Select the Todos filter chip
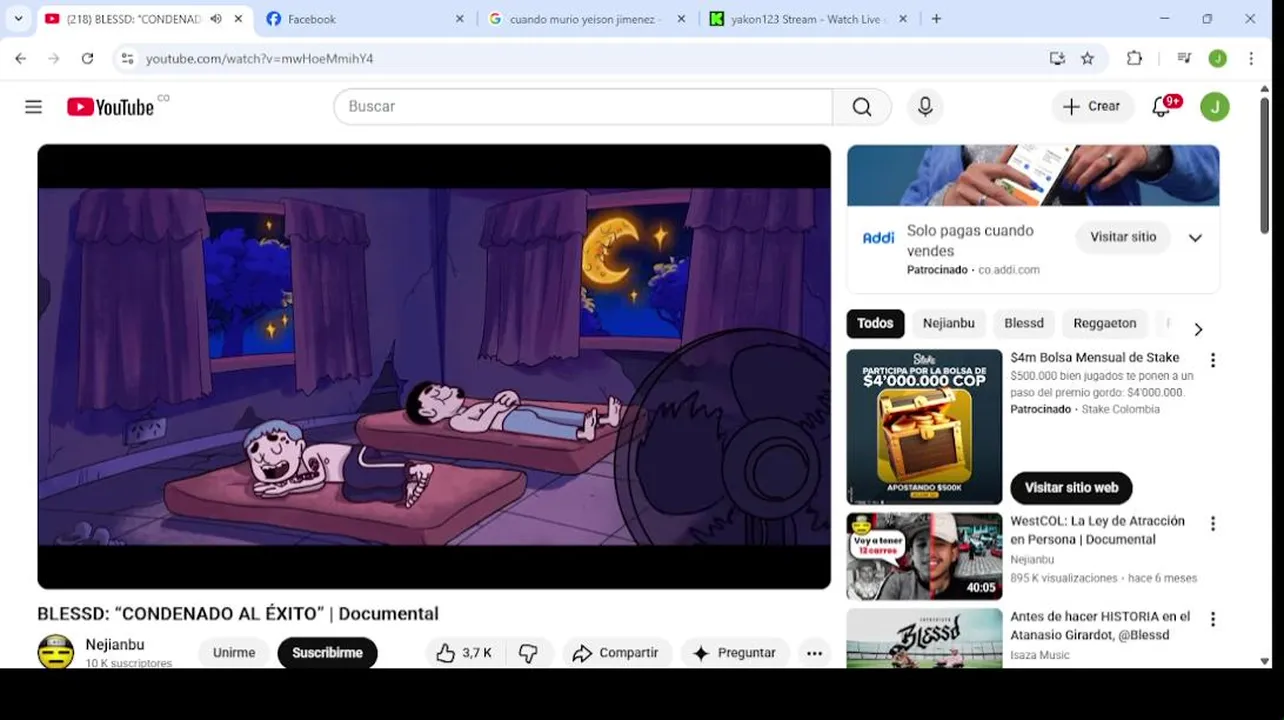The image size is (1284, 720). click(x=875, y=323)
